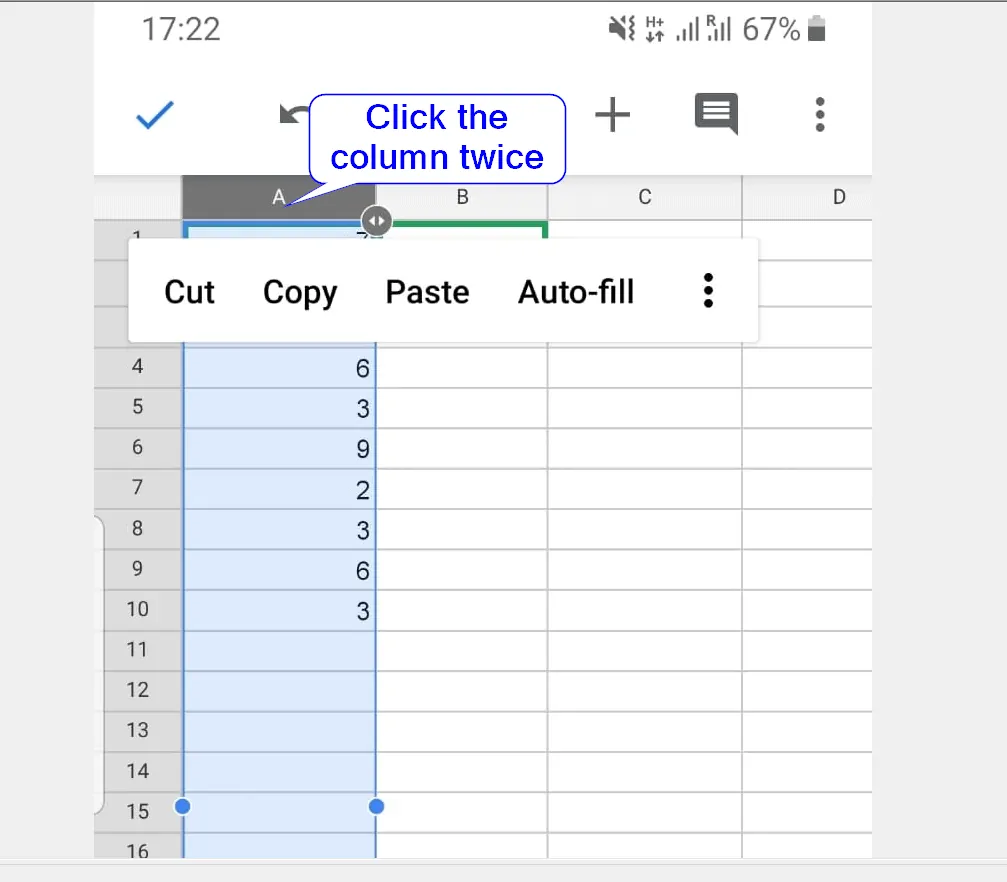Select row 12 header
Image resolution: width=1007 pixels, height=882 pixels.
click(137, 691)
